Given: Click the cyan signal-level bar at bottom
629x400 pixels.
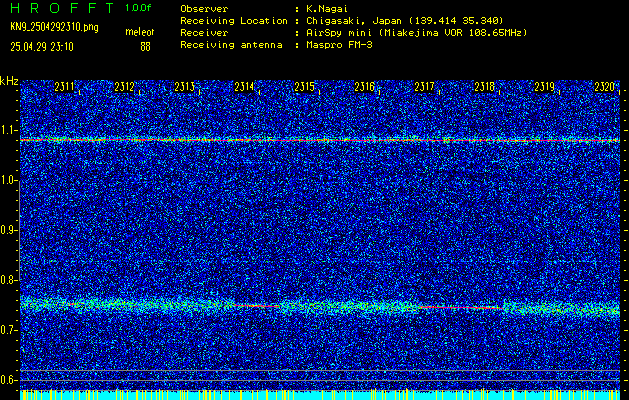Looking at the screenshot, I should tap(320, 395).
